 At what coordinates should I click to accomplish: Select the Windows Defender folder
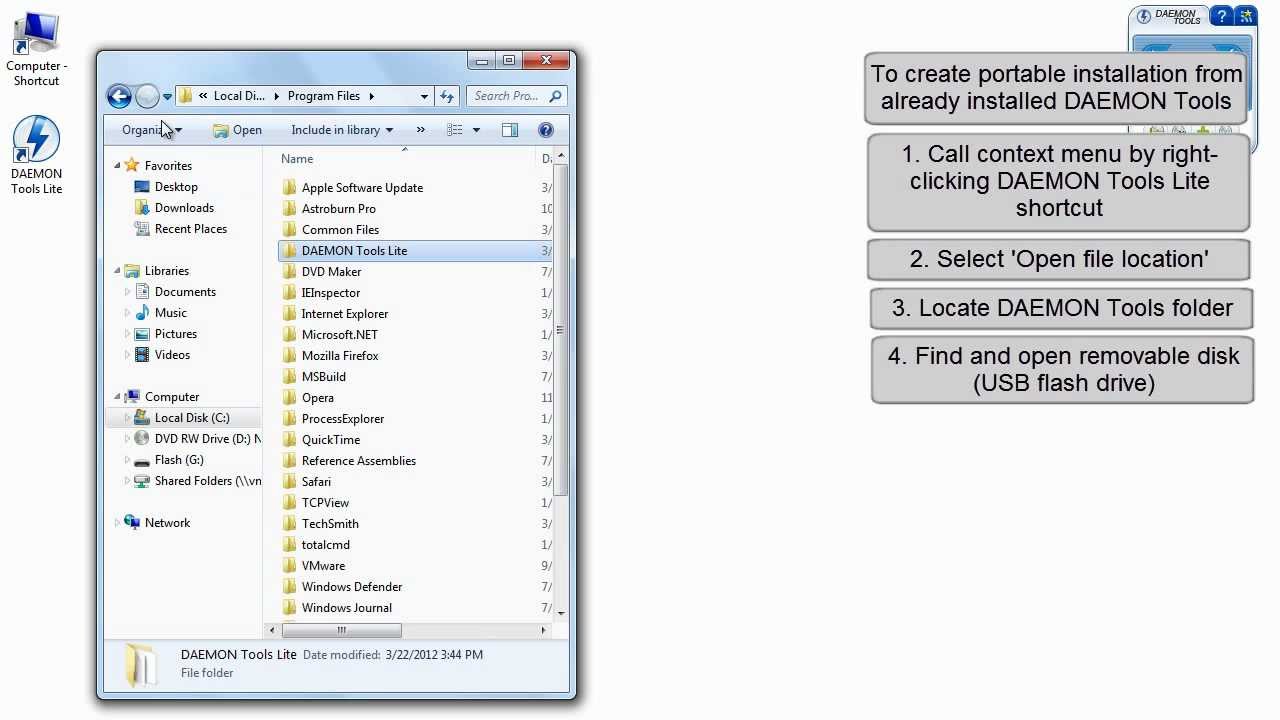(x=352, y=587)
